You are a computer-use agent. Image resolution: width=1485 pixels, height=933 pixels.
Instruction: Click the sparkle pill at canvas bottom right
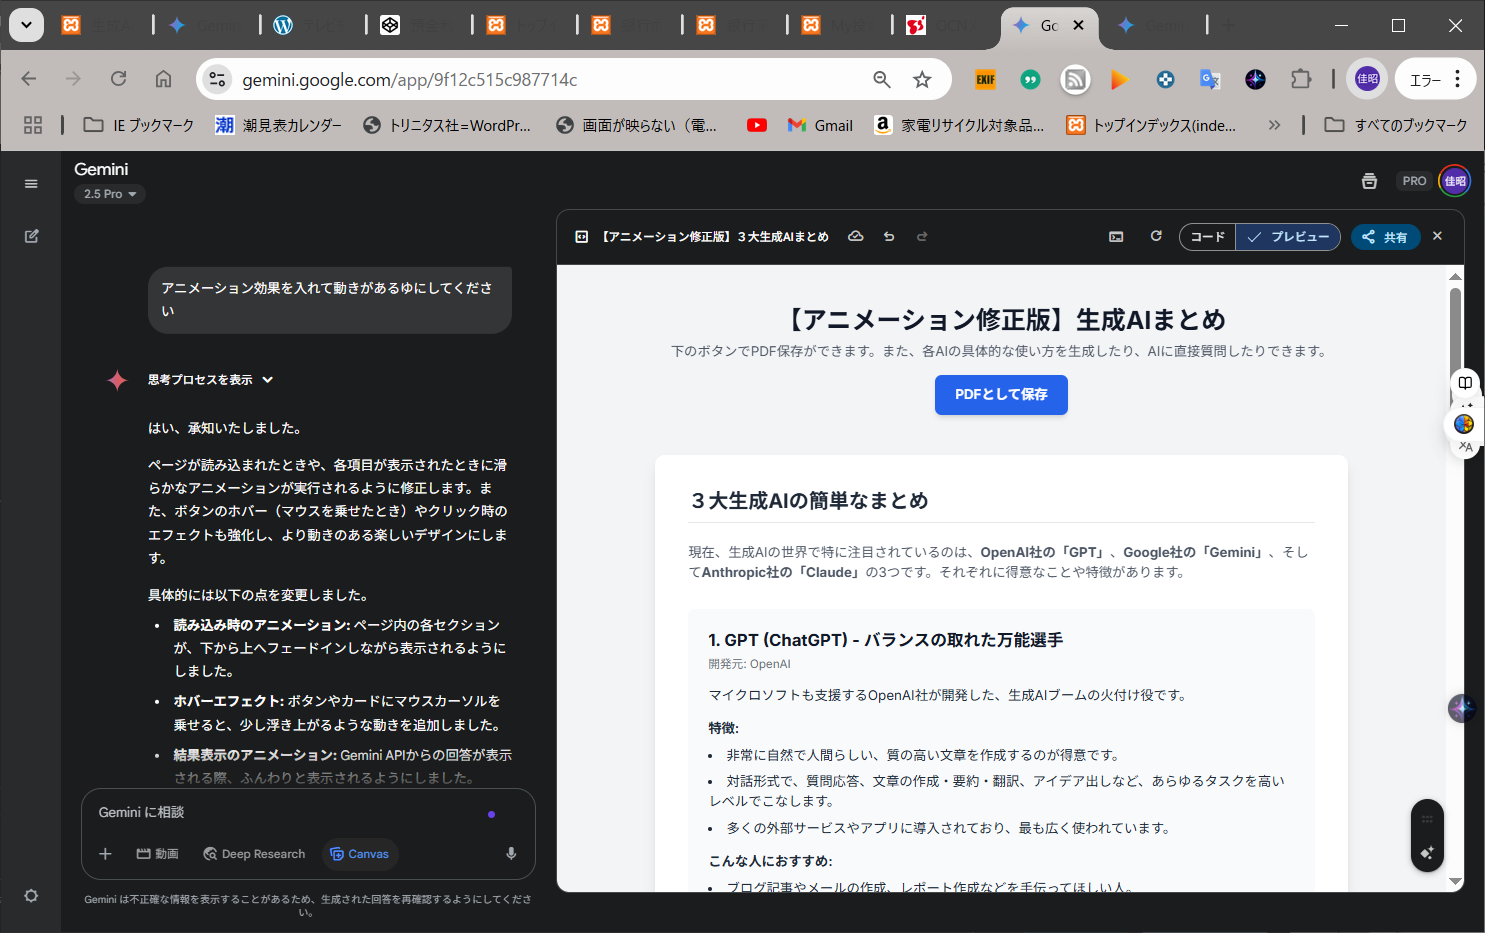pos(1427,852)
